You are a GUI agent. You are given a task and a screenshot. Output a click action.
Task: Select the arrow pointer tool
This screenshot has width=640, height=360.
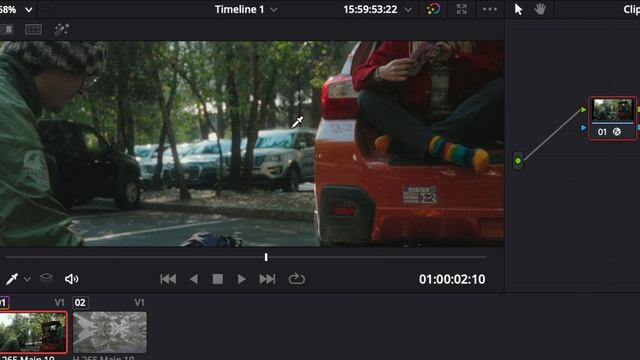(x=518, y=9)
